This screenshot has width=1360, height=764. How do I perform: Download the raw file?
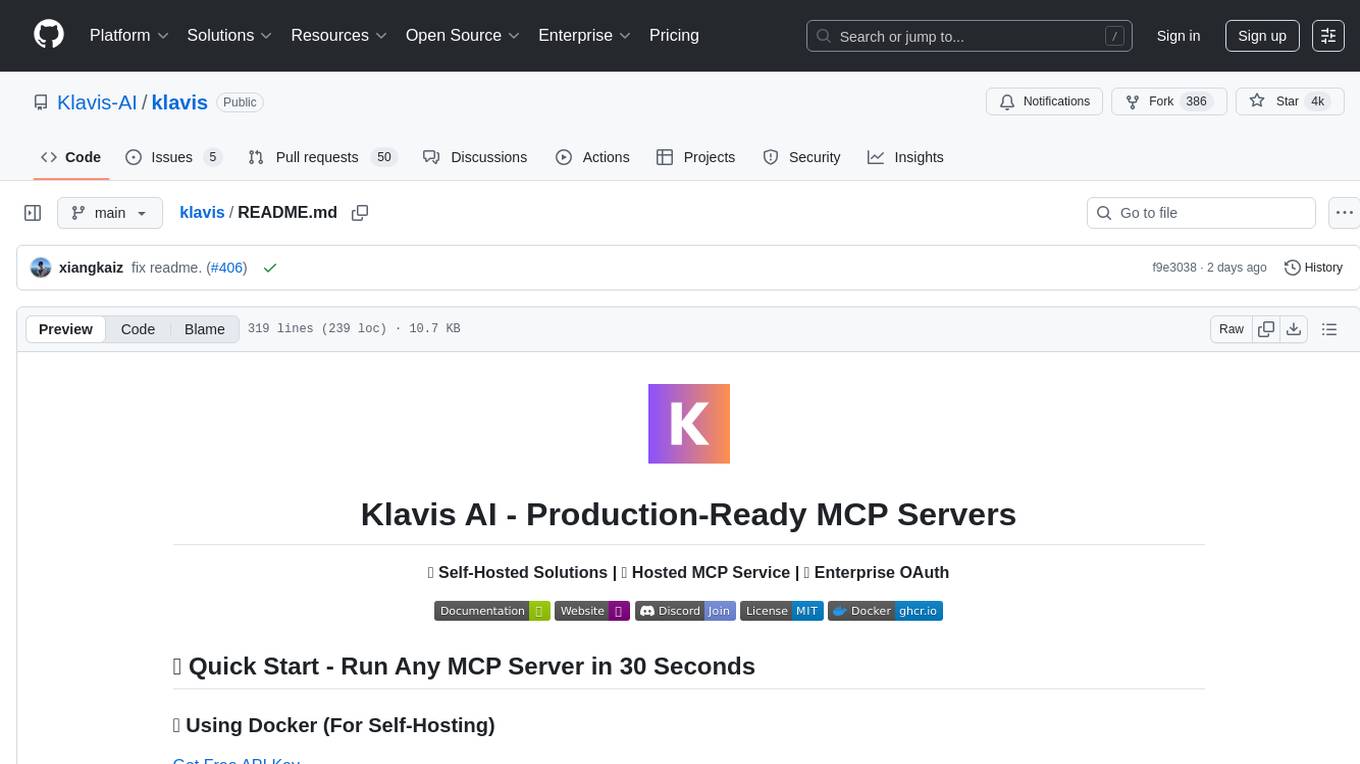point(1294,329)
